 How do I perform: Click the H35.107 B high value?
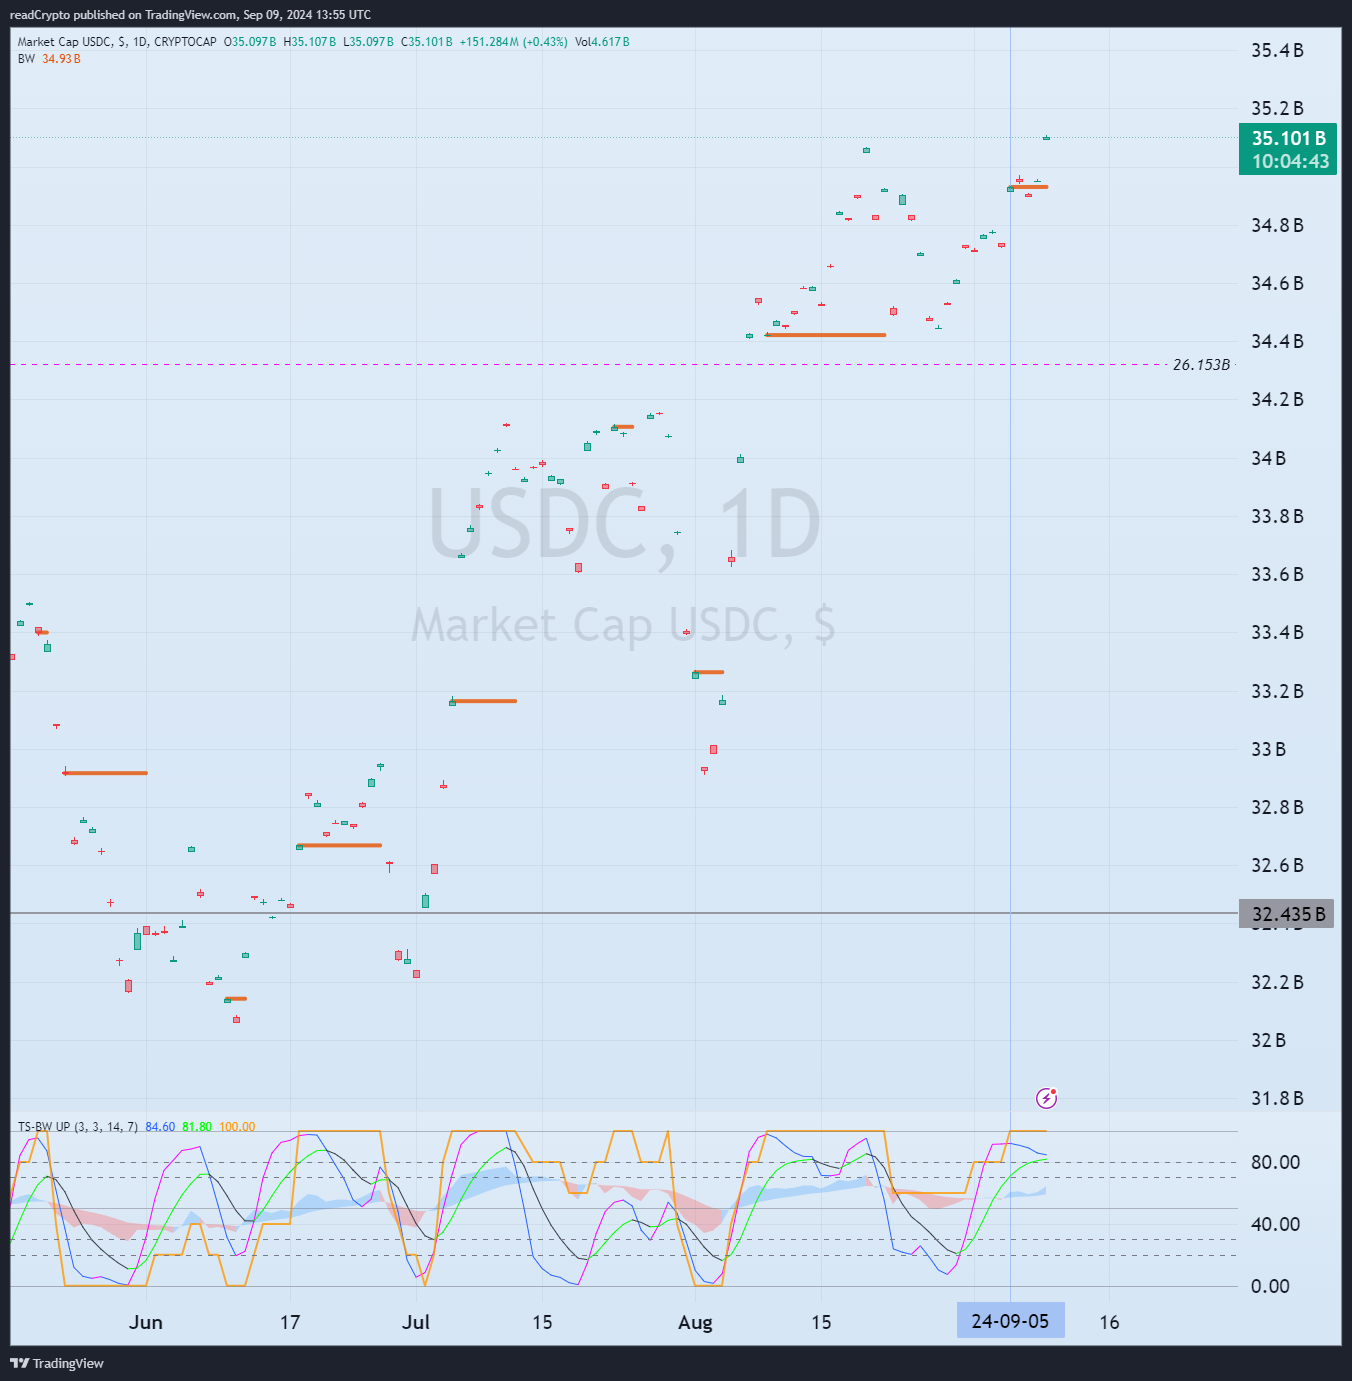(310, 42)
